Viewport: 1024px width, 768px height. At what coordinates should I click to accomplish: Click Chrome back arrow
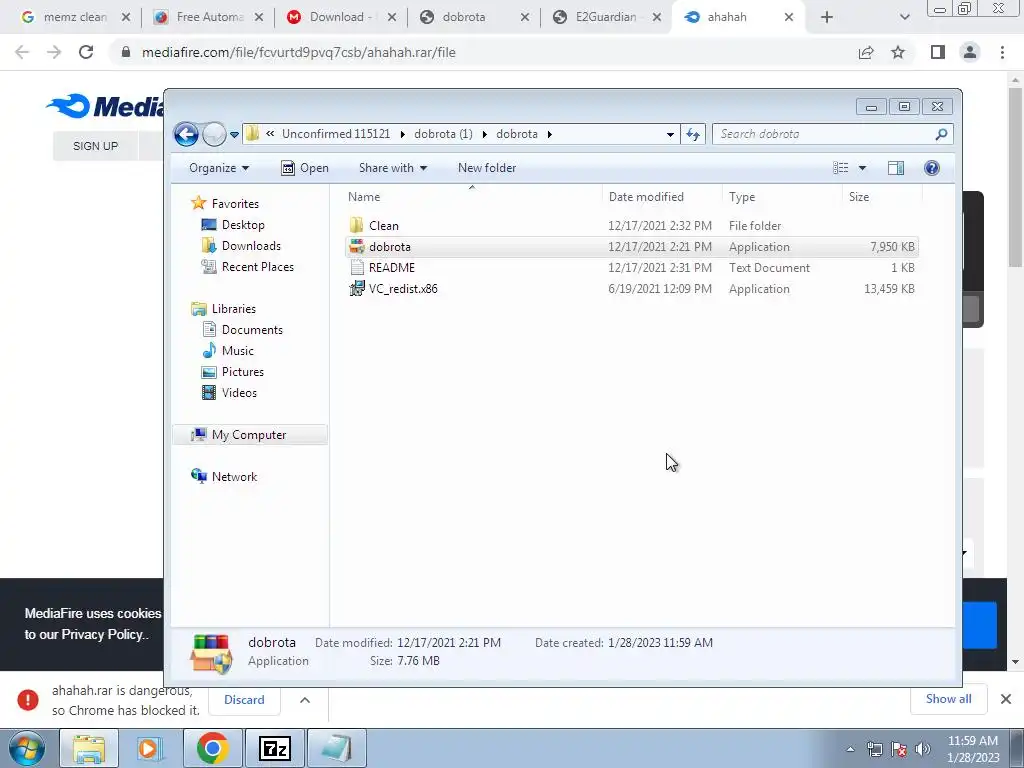(22, 52)
